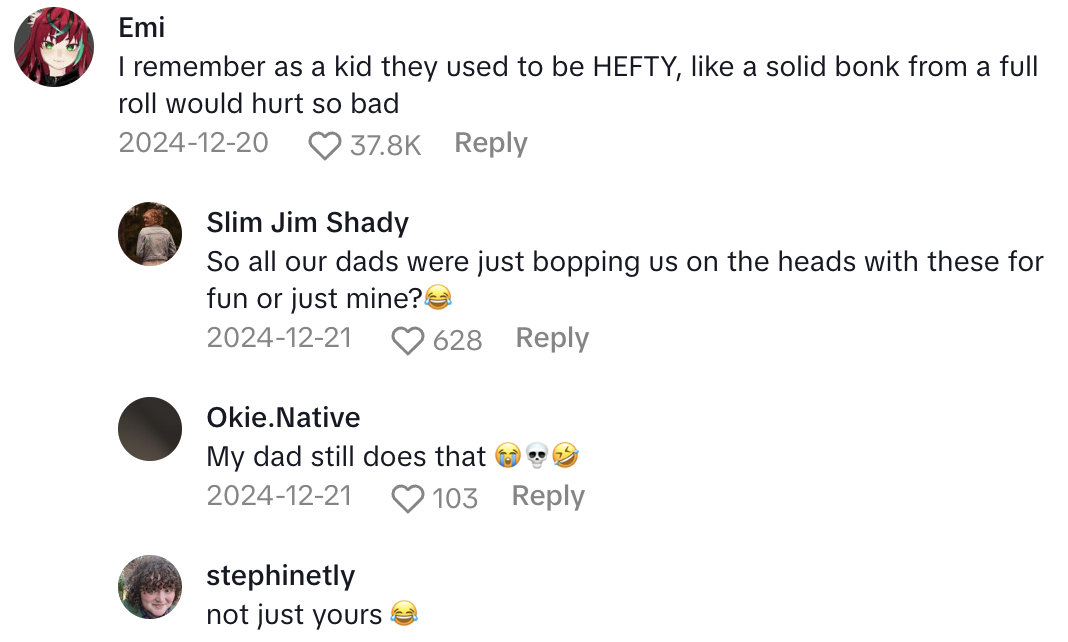Click the heart on Slim Jim Shady's comment
This screenshot has height=642, width=1068.
tap(407, 341)
